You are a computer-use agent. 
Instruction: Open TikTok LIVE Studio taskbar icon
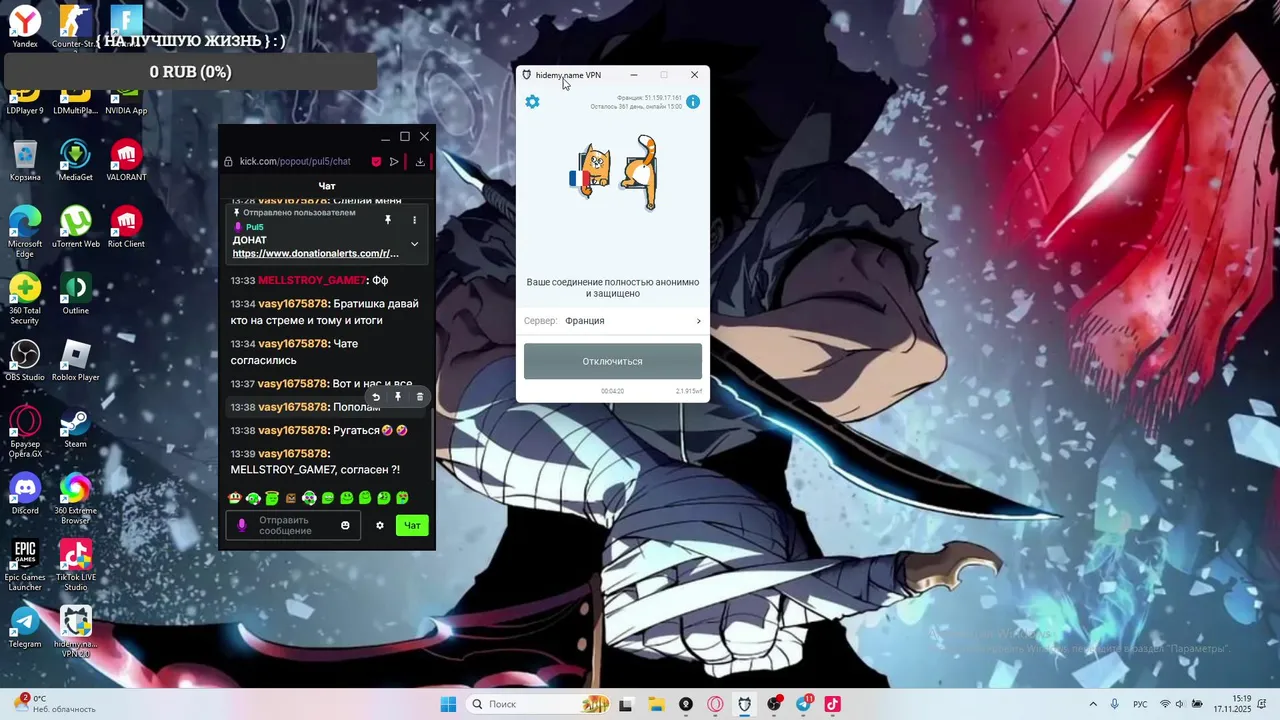(x=833, y=704)
